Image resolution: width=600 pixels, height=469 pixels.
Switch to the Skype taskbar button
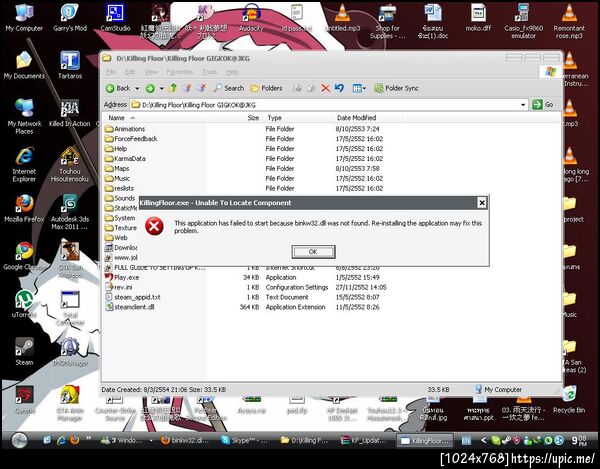pos(245,440)
